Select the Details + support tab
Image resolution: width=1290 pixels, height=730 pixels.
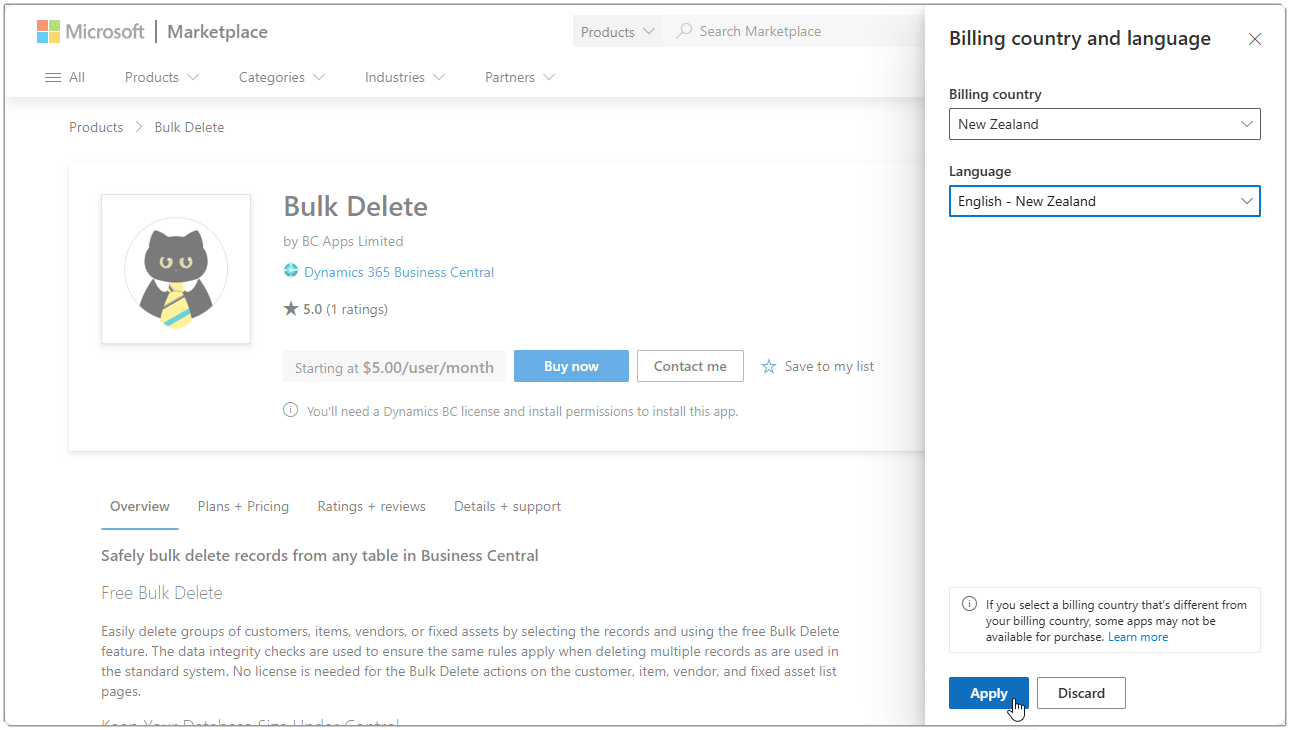tap(507, 506)
